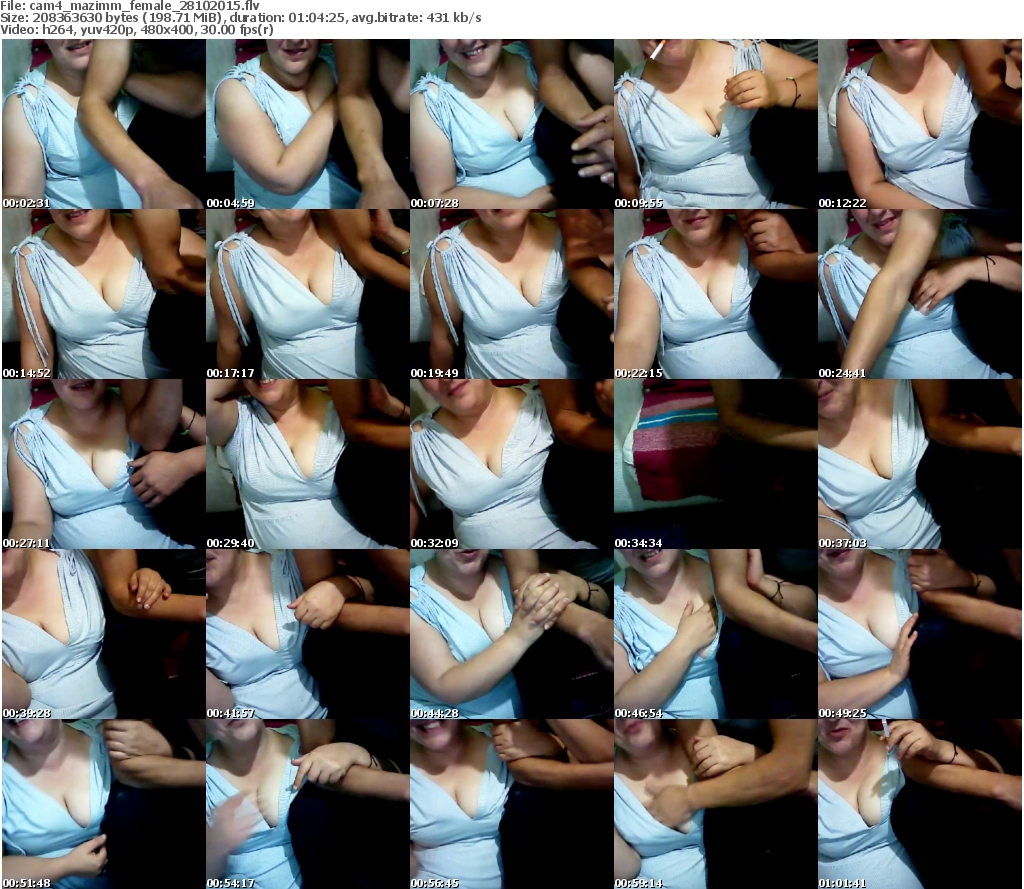Pick the frame at 00:22:15

pos(716,294)
